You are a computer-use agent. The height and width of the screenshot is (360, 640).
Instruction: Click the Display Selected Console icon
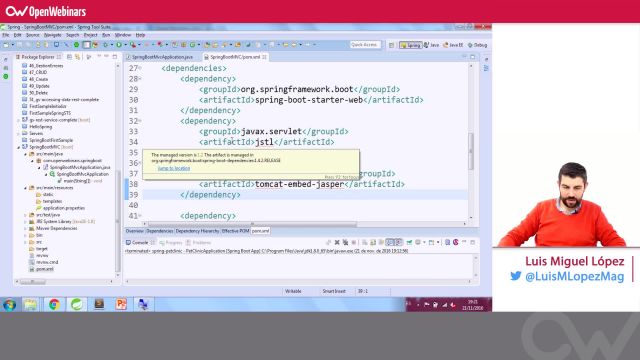(418, 242)
